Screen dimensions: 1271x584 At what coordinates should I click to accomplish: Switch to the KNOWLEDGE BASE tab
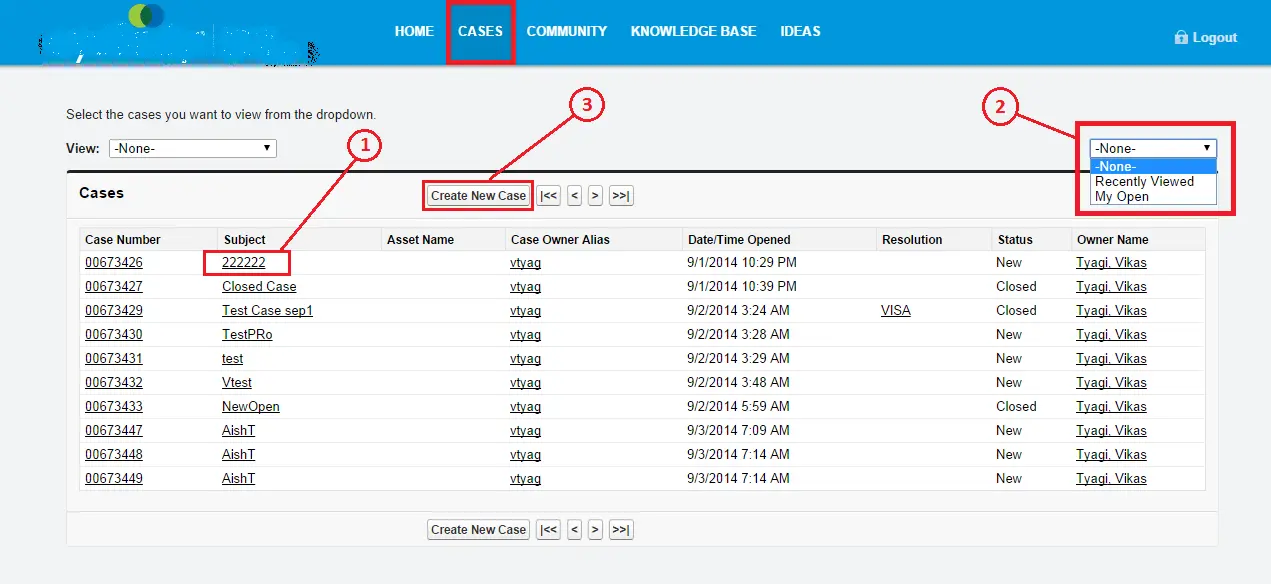click(693, 30)
